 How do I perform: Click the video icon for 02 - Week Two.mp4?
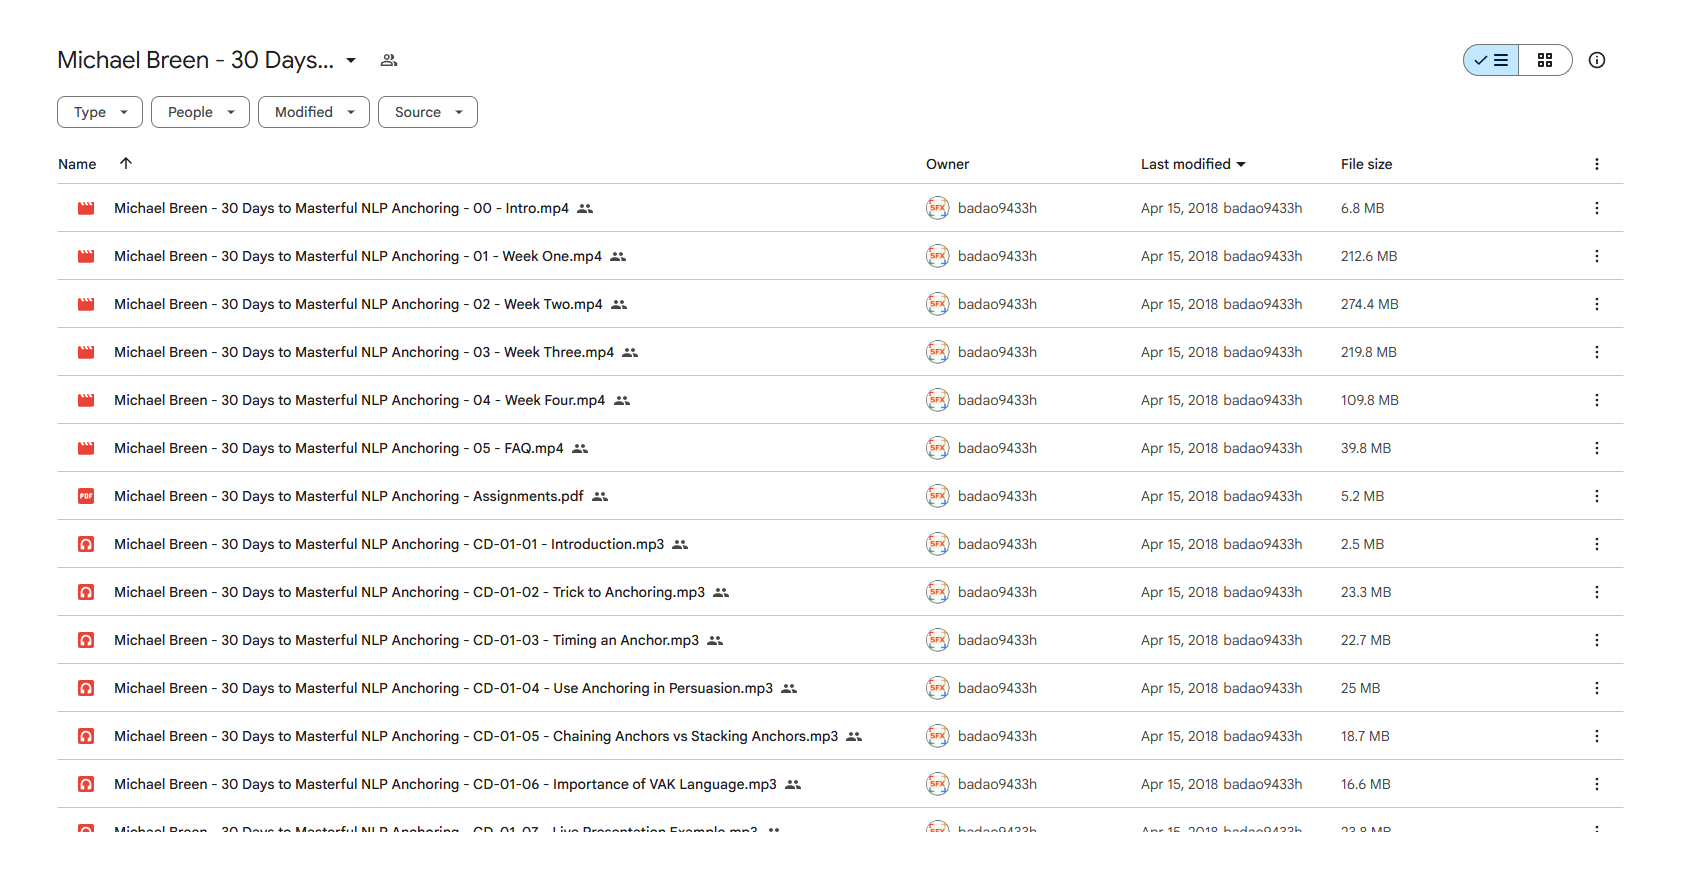(86, 304)
